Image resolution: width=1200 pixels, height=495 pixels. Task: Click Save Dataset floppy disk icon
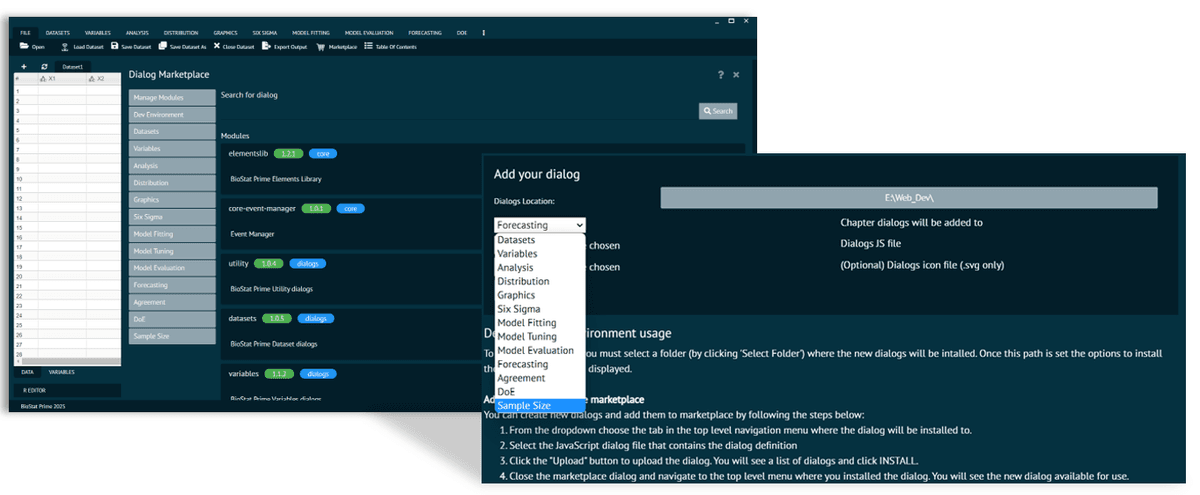pyautogui.click(x=114, y=46)
